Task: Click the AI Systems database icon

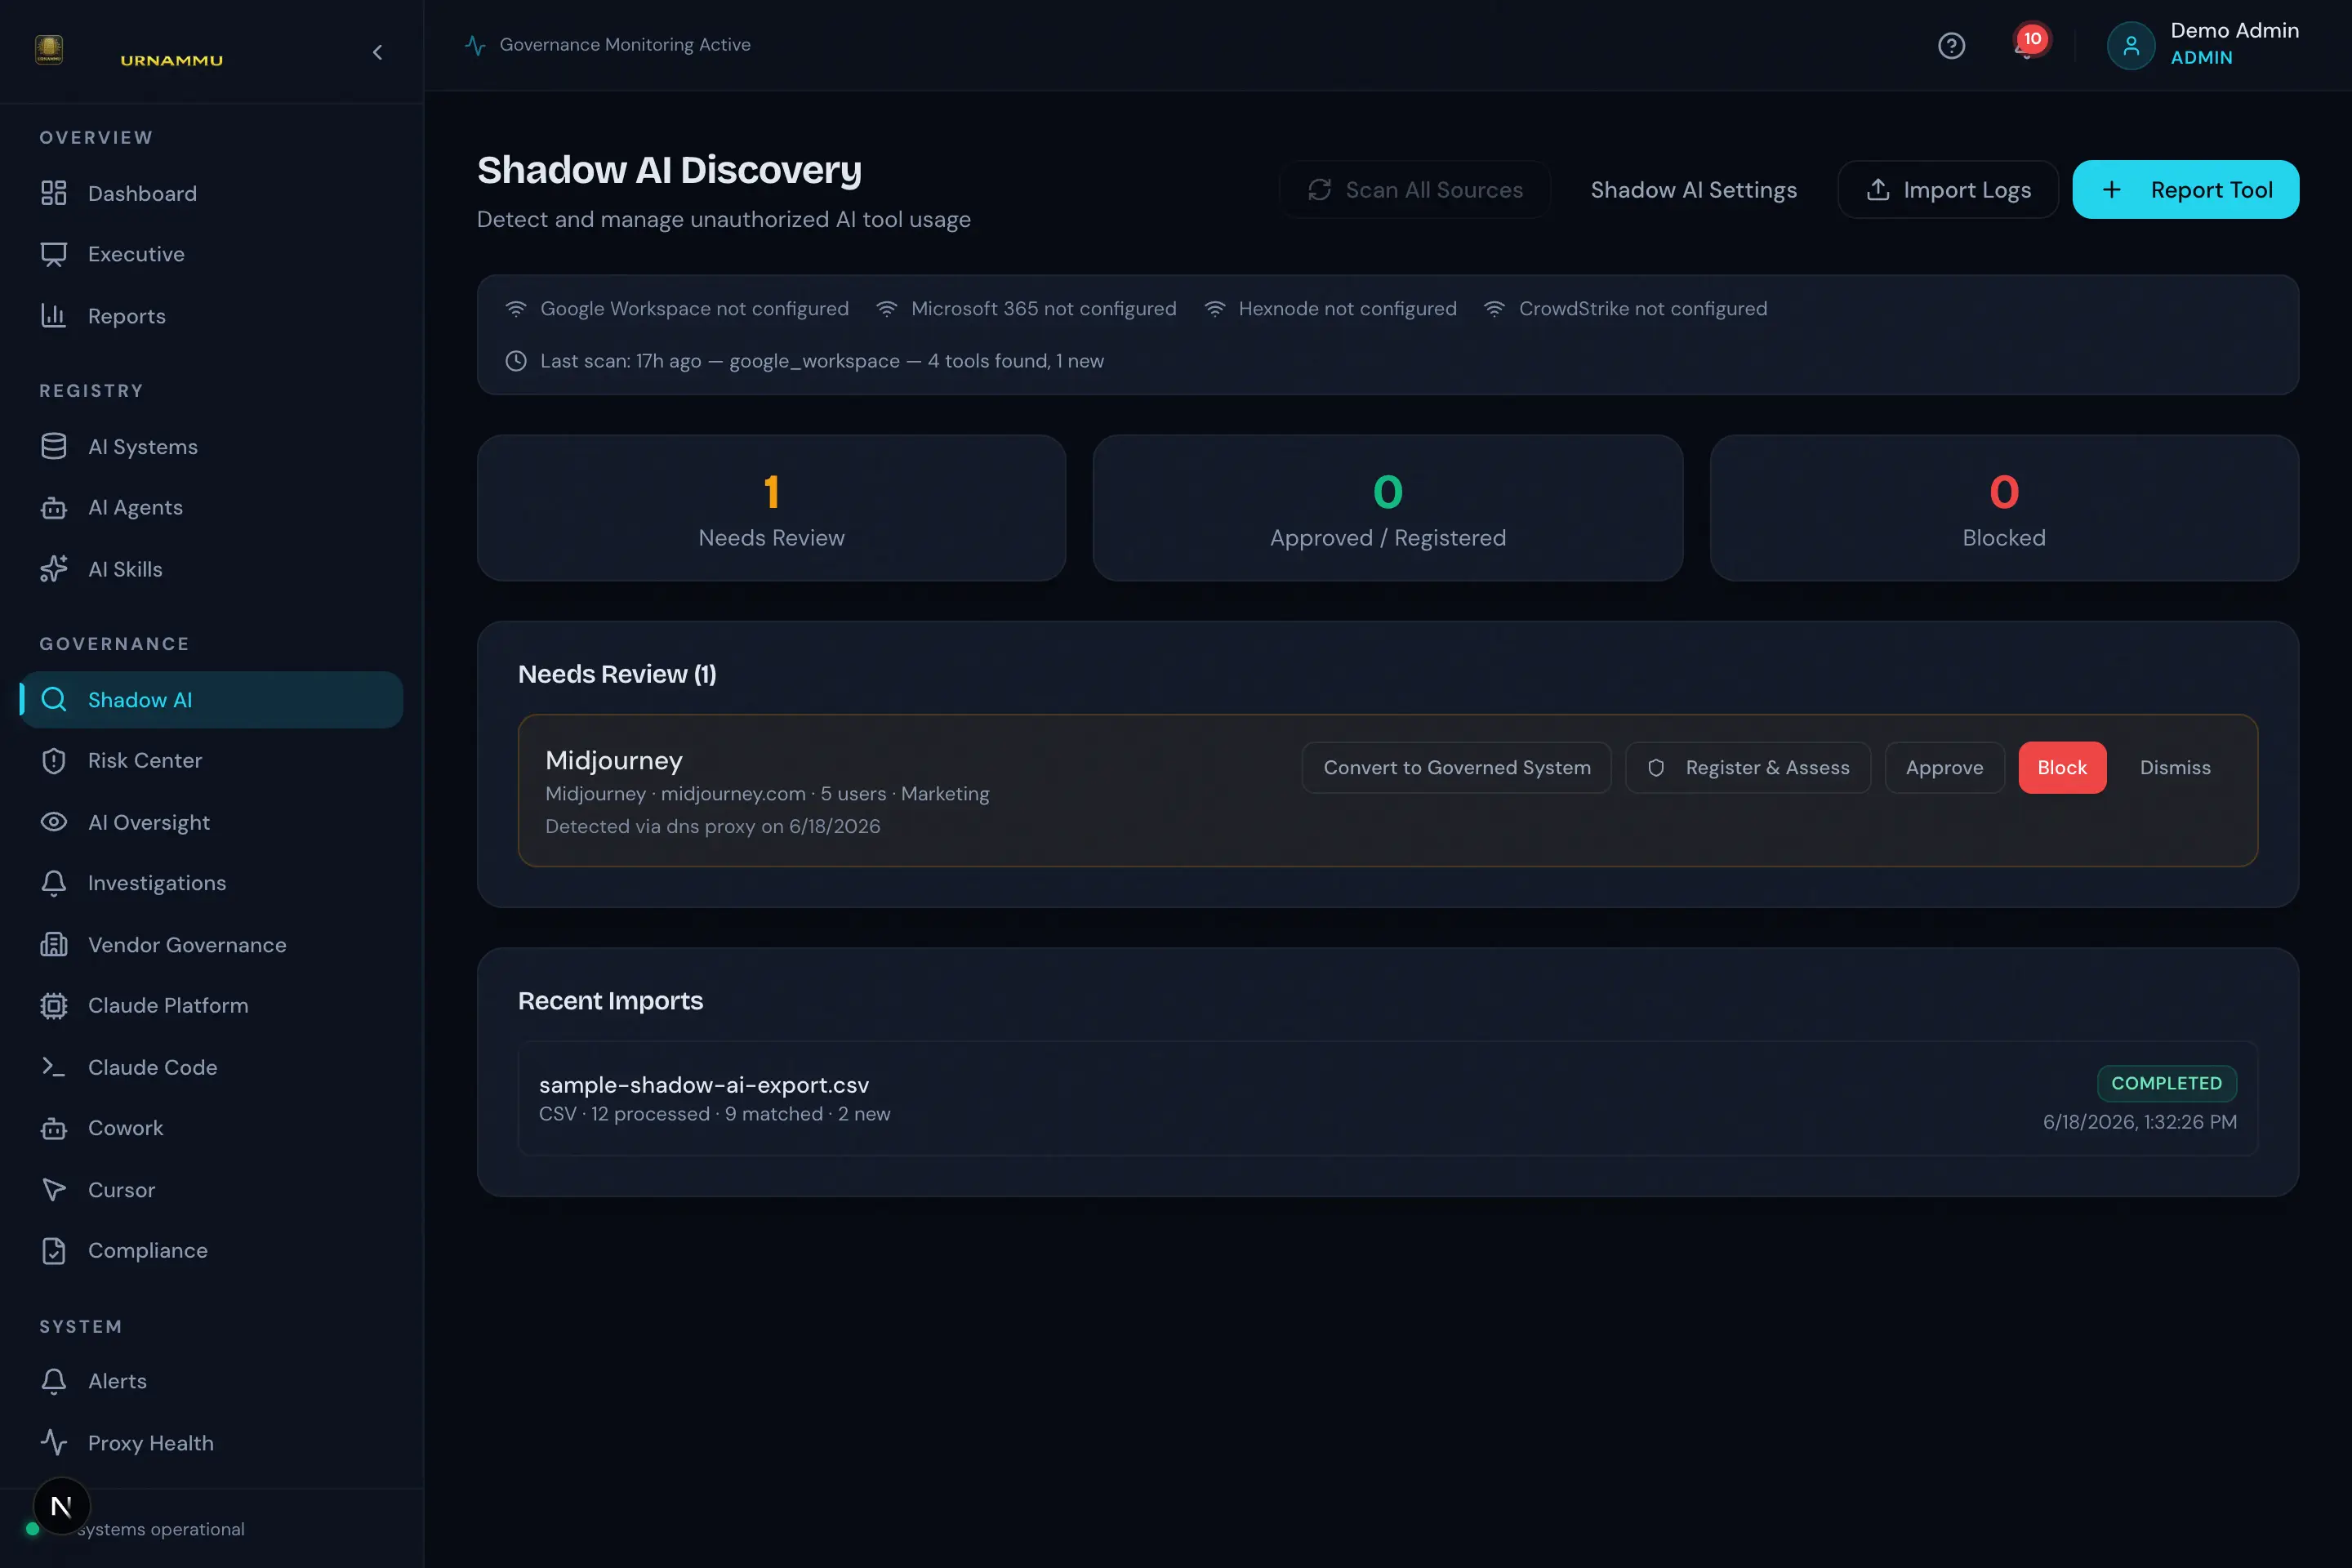Action: [54, 447]
